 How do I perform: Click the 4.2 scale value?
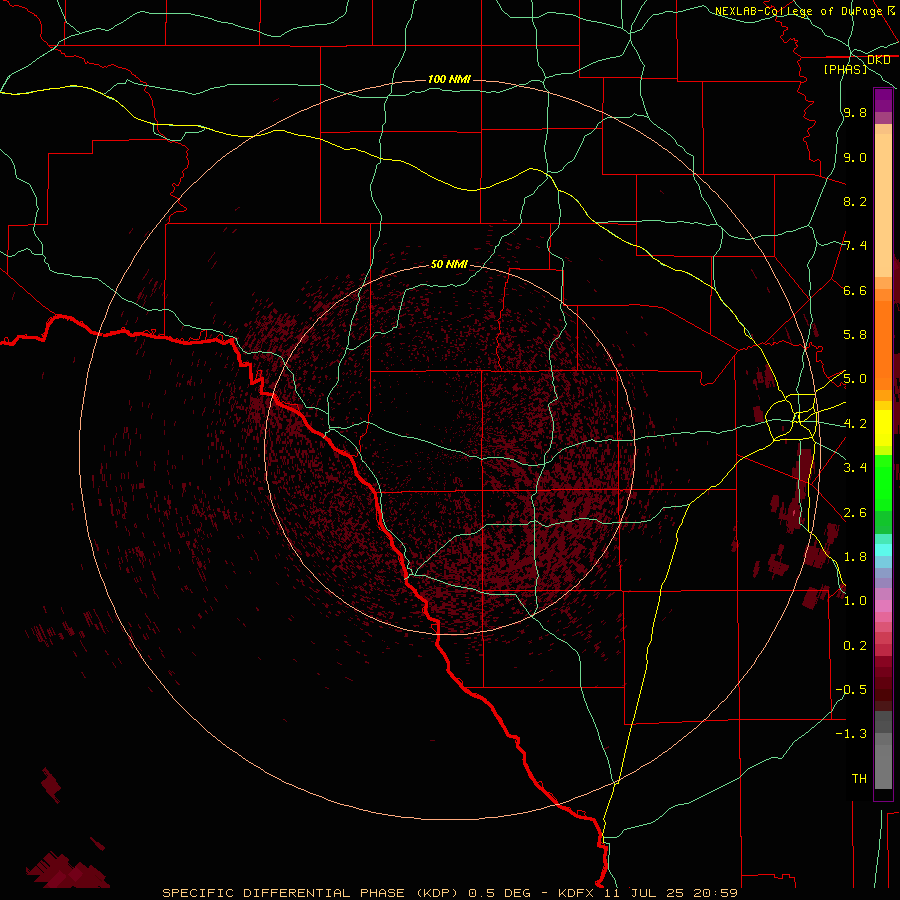click(x=855, y=424)
